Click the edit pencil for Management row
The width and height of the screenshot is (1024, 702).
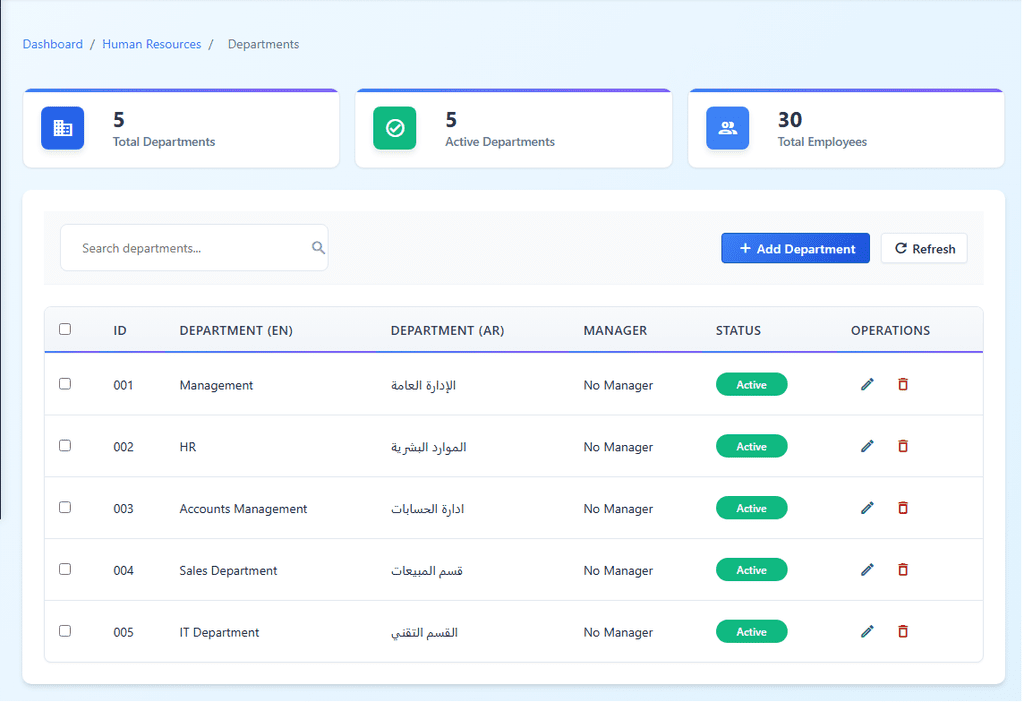[x=867, y=384]
